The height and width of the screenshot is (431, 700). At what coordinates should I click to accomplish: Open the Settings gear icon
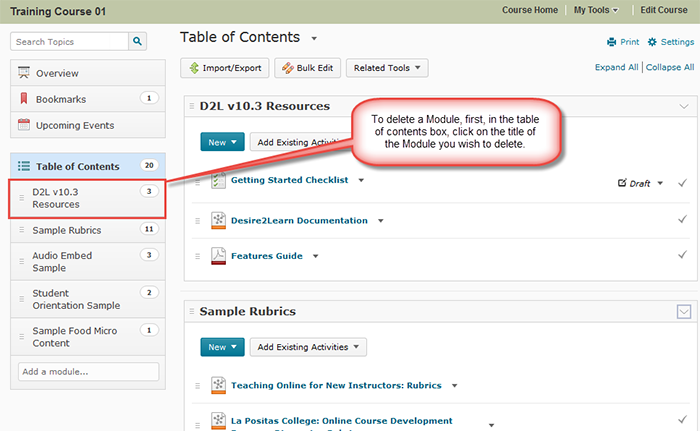(x=652, y=42)
